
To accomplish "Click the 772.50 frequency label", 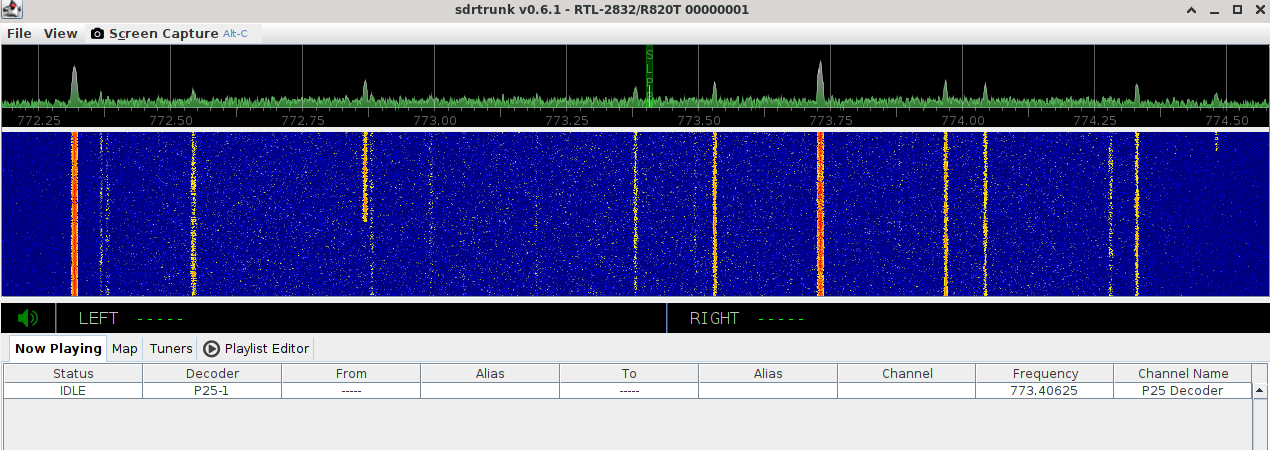I will click(x=170, y=120).
